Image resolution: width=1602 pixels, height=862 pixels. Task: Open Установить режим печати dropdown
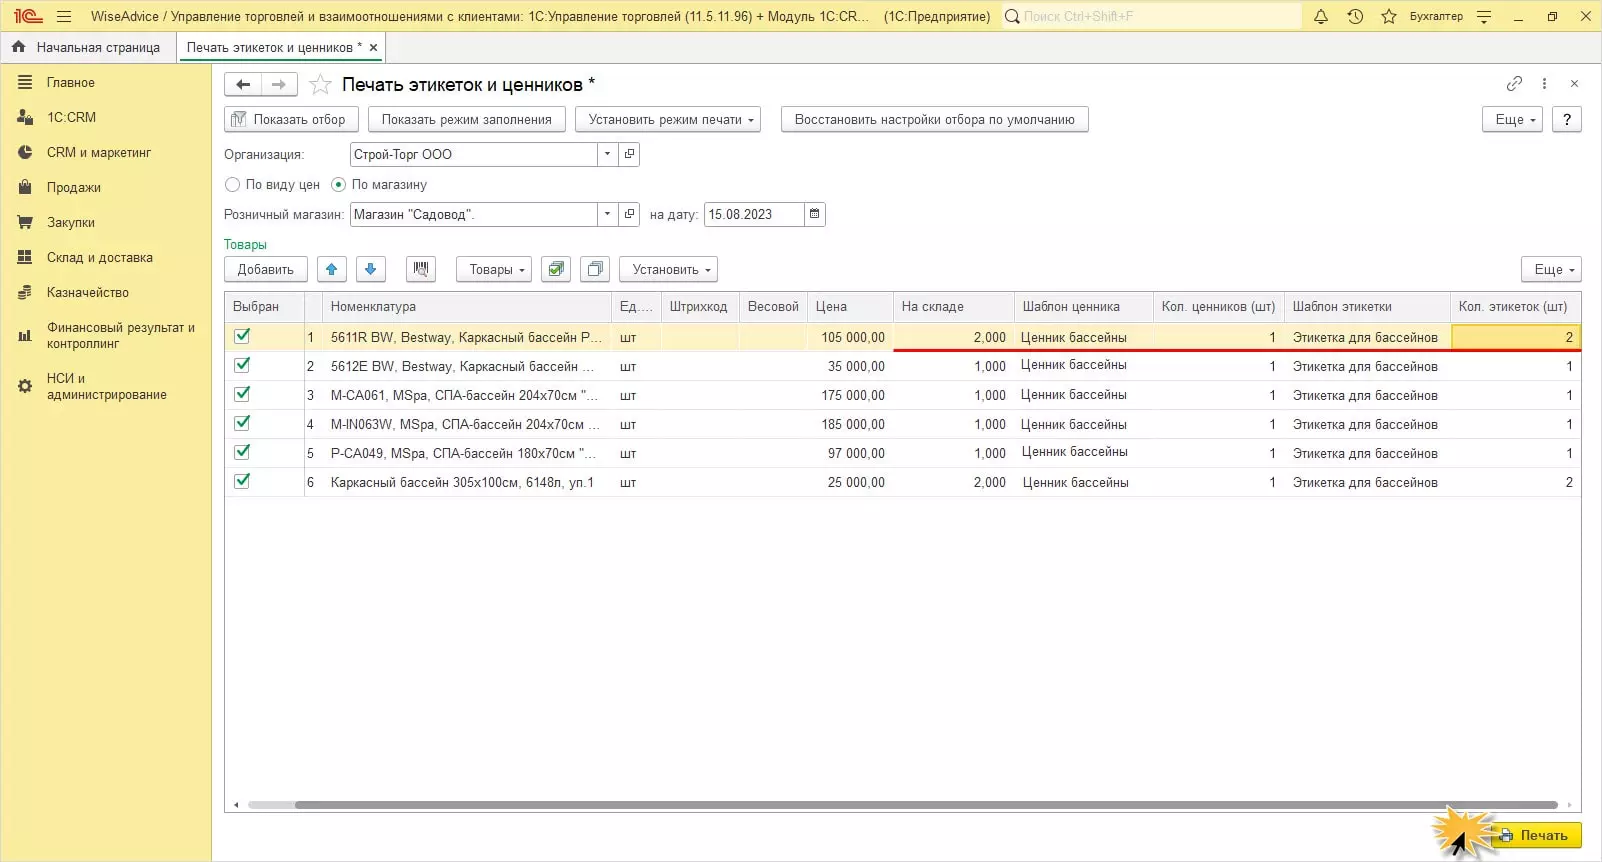668,119
